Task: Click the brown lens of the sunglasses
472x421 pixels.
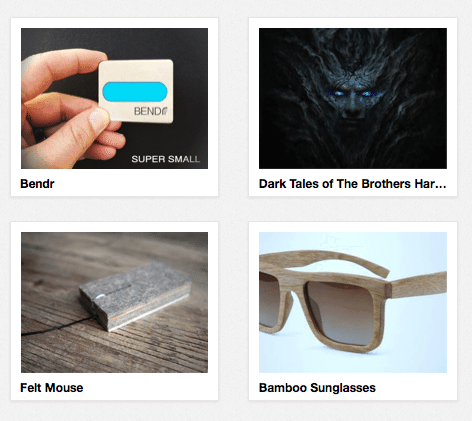Action: [x=342, y=312]
